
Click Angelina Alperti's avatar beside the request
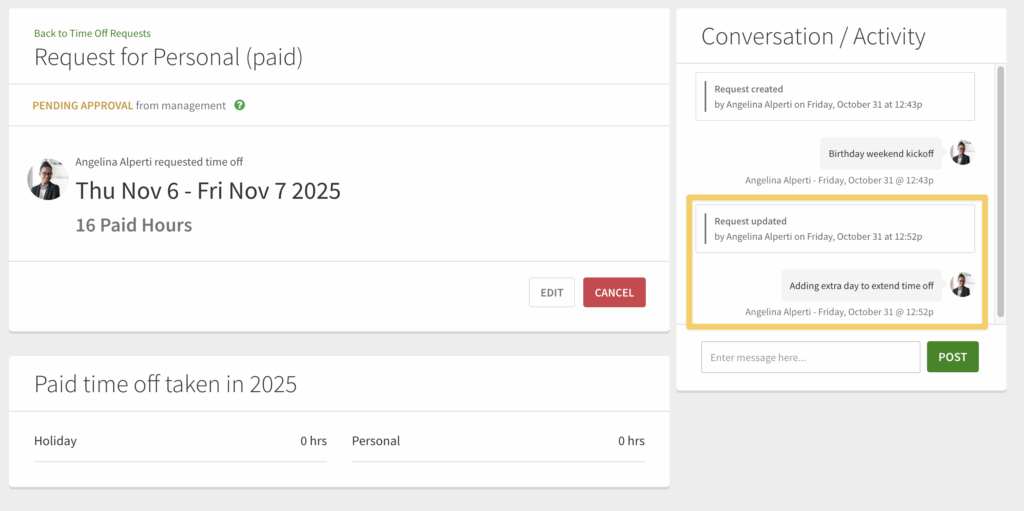[x=47, y=179]
